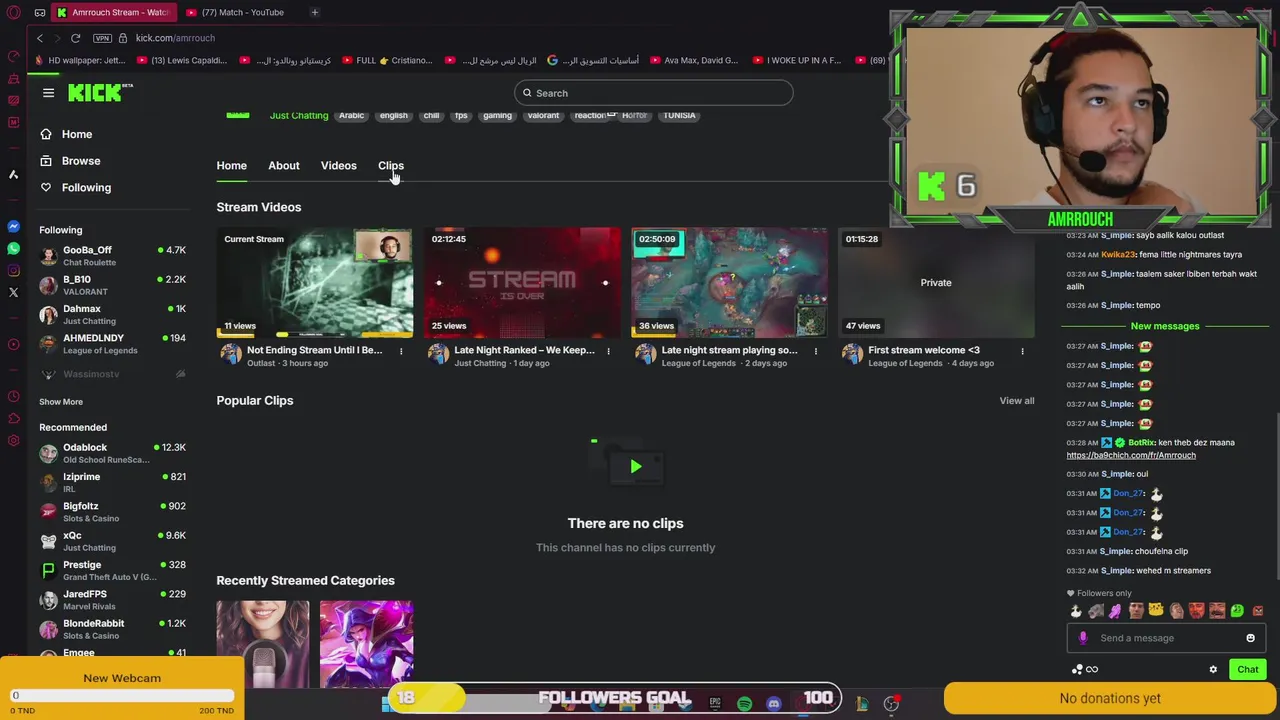Expand Show More followed channels
Screen dimensions: 1280x720
(61, 402)
